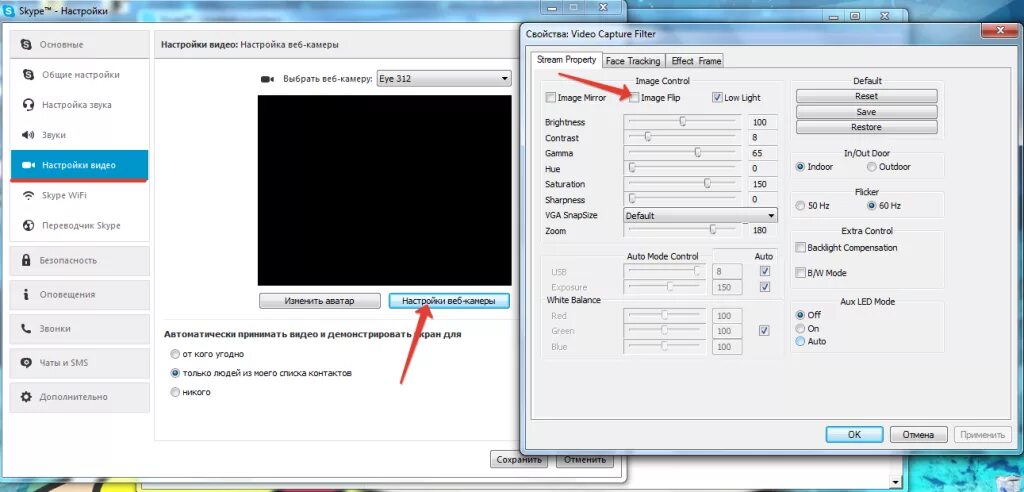Image resolution: width=1024 pixels, height=492 pixels.
Task: Click Save button in Default group
Action: click(867, 112)
